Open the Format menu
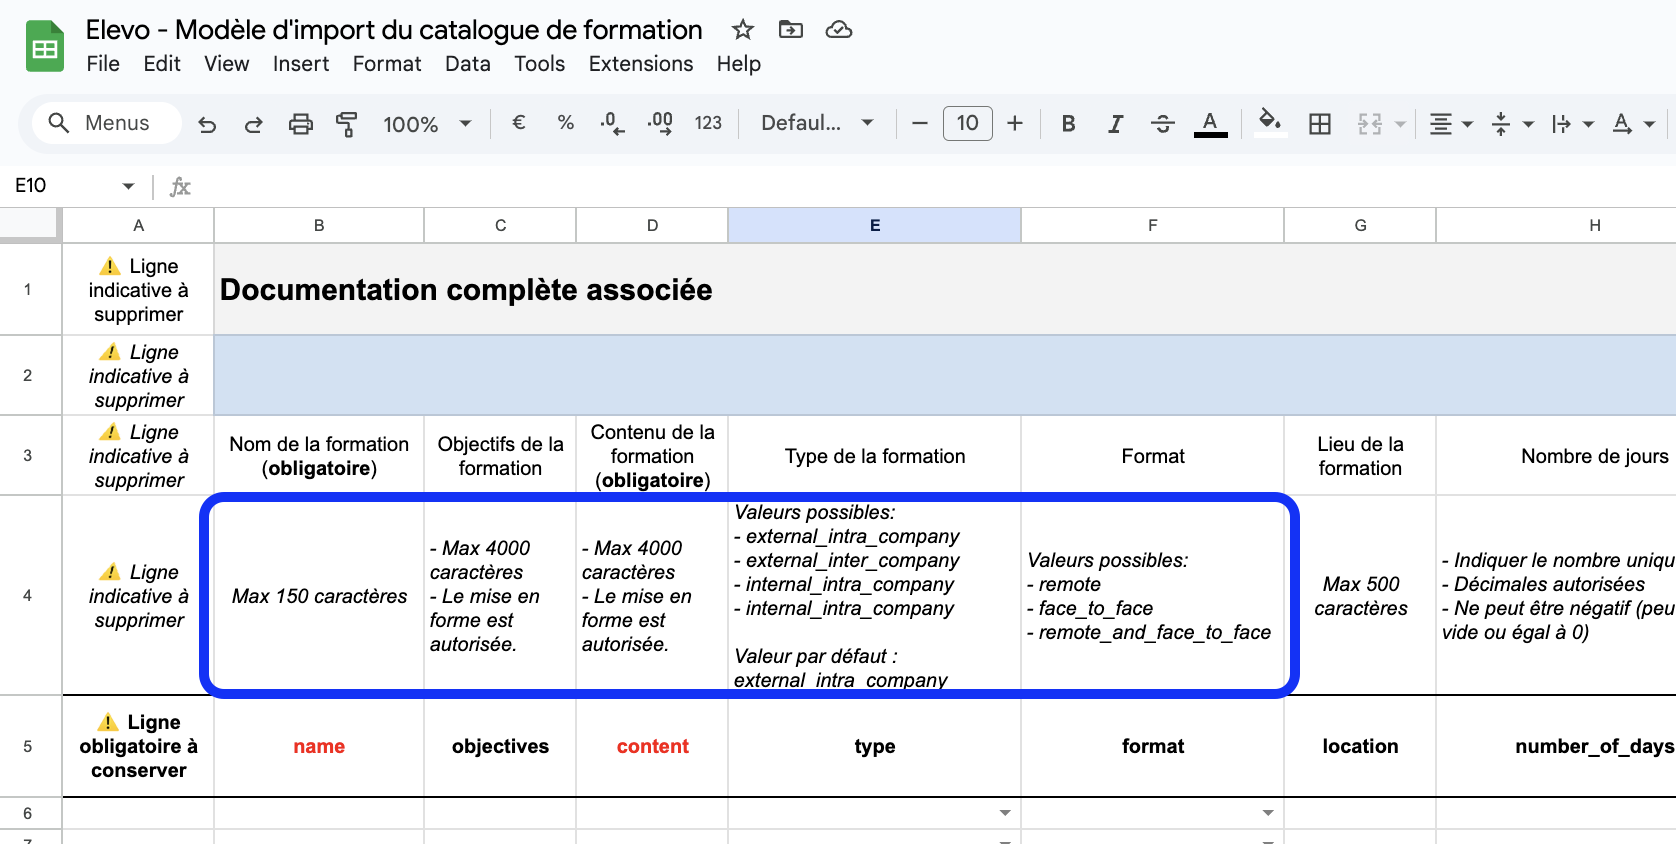Viewport: 1676px width, 844px height. click(x=387, y=64)
